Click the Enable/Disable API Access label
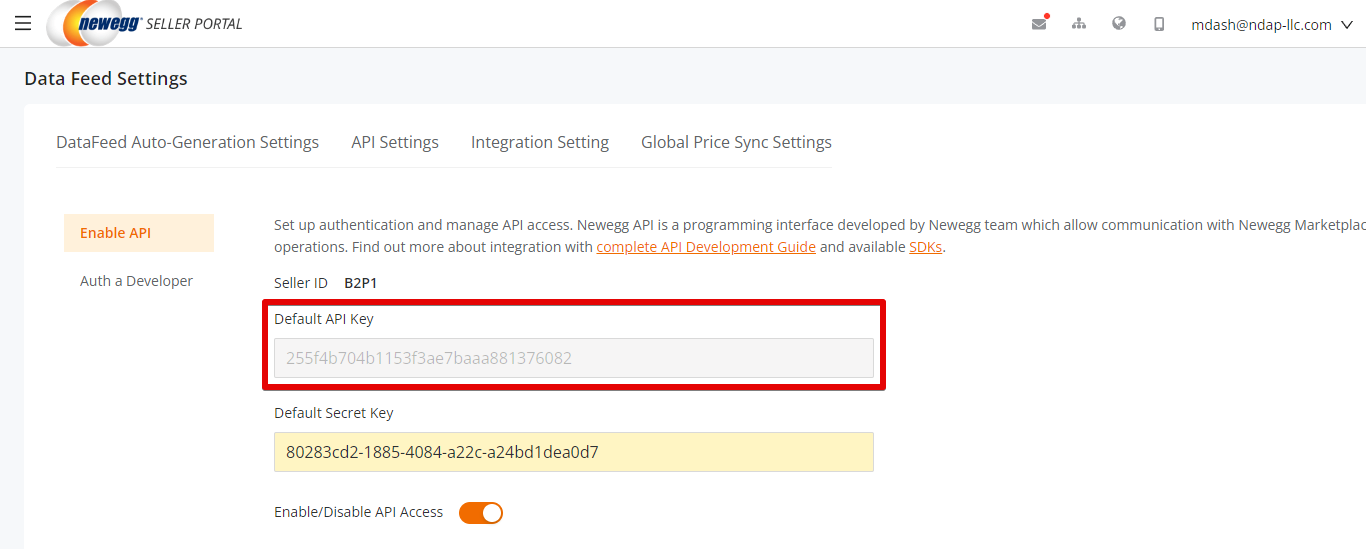 [359, 512]
